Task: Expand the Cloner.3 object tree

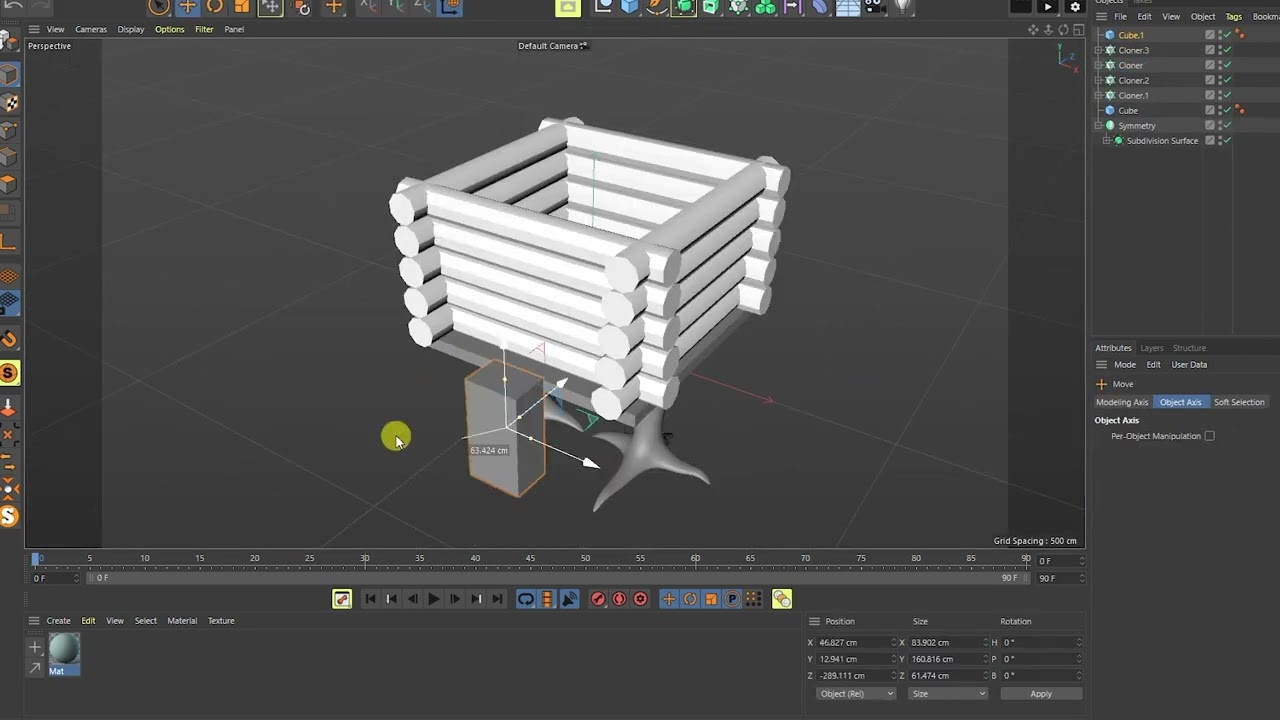Action: tap(1098, 50)
